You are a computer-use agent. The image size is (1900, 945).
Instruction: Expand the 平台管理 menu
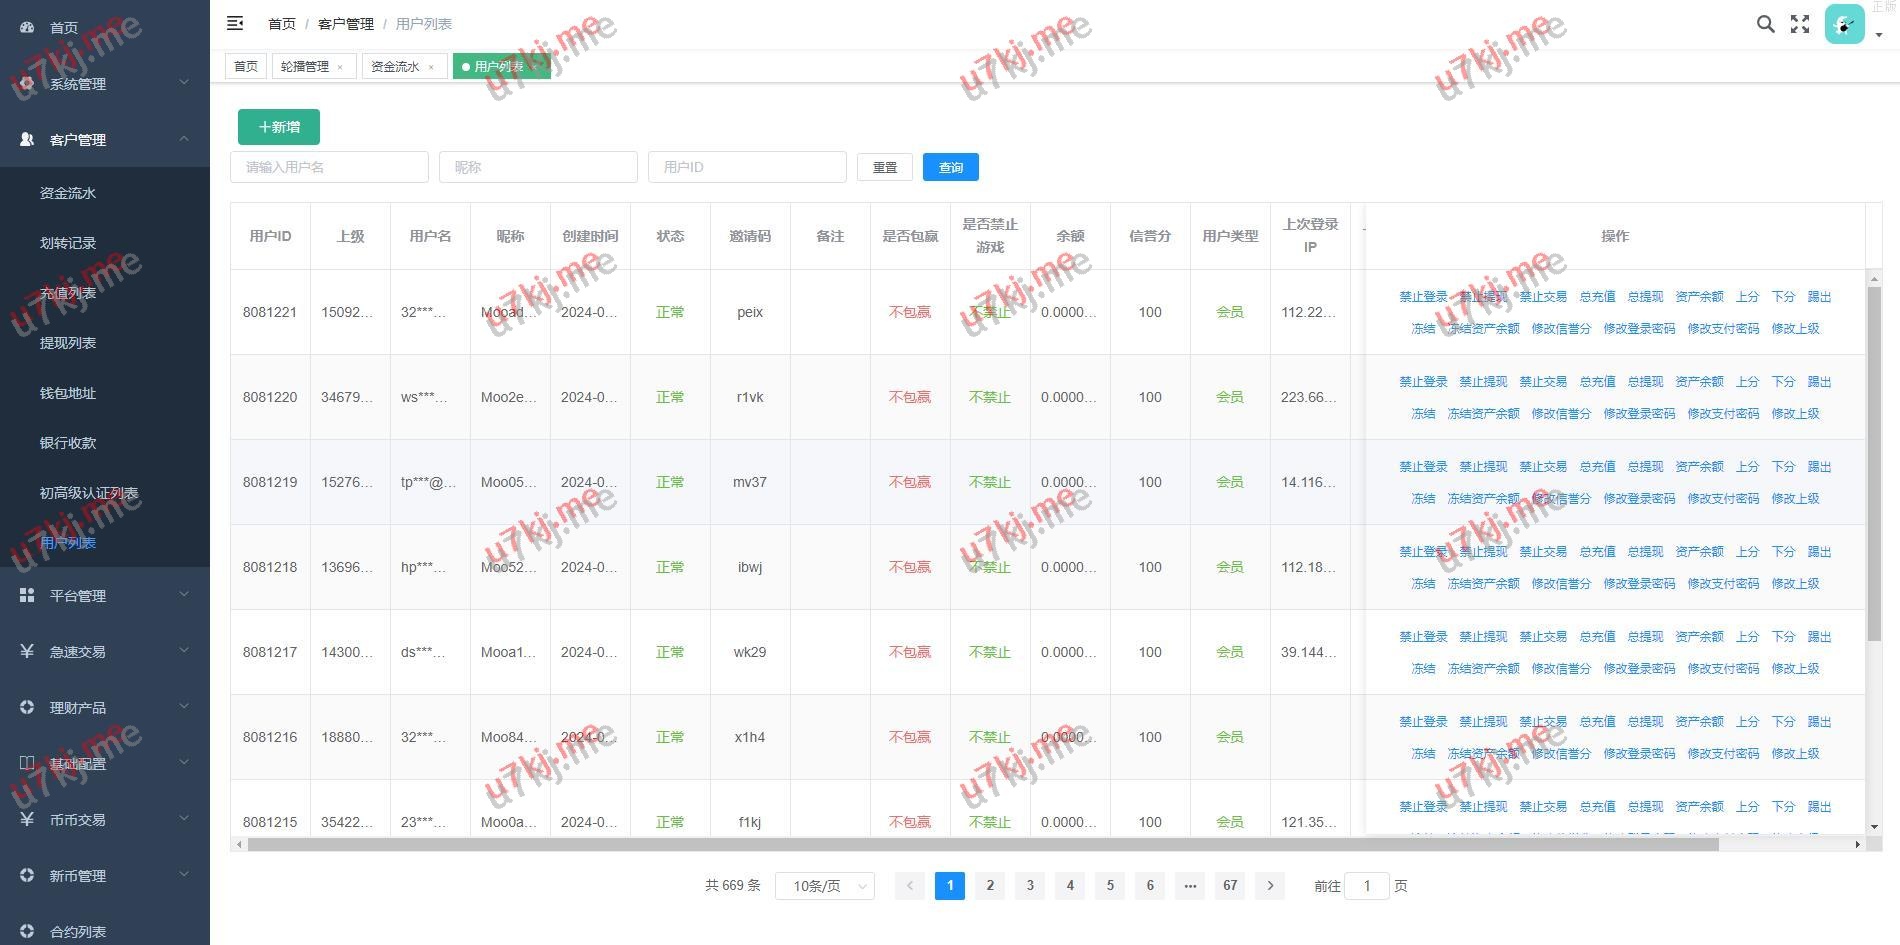tap(105, 596)
